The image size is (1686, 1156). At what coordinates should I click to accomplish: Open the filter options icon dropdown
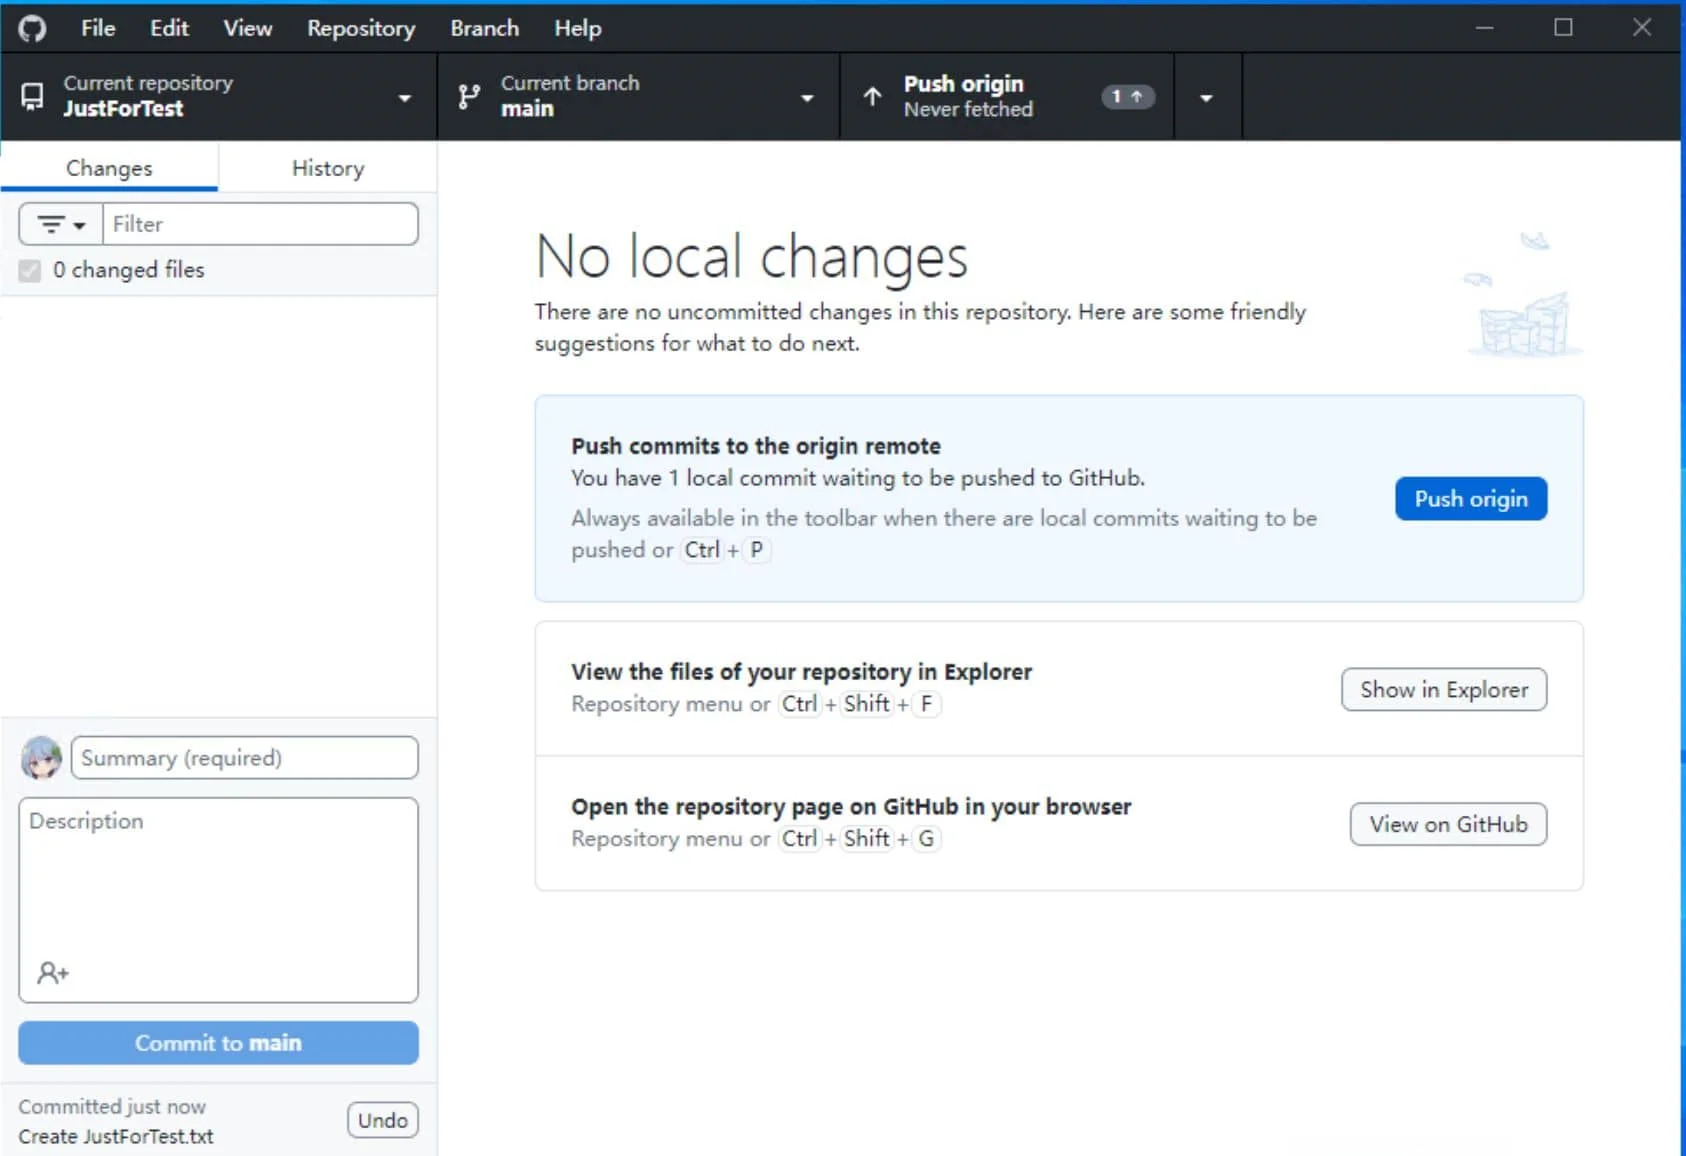coord(61,224)
